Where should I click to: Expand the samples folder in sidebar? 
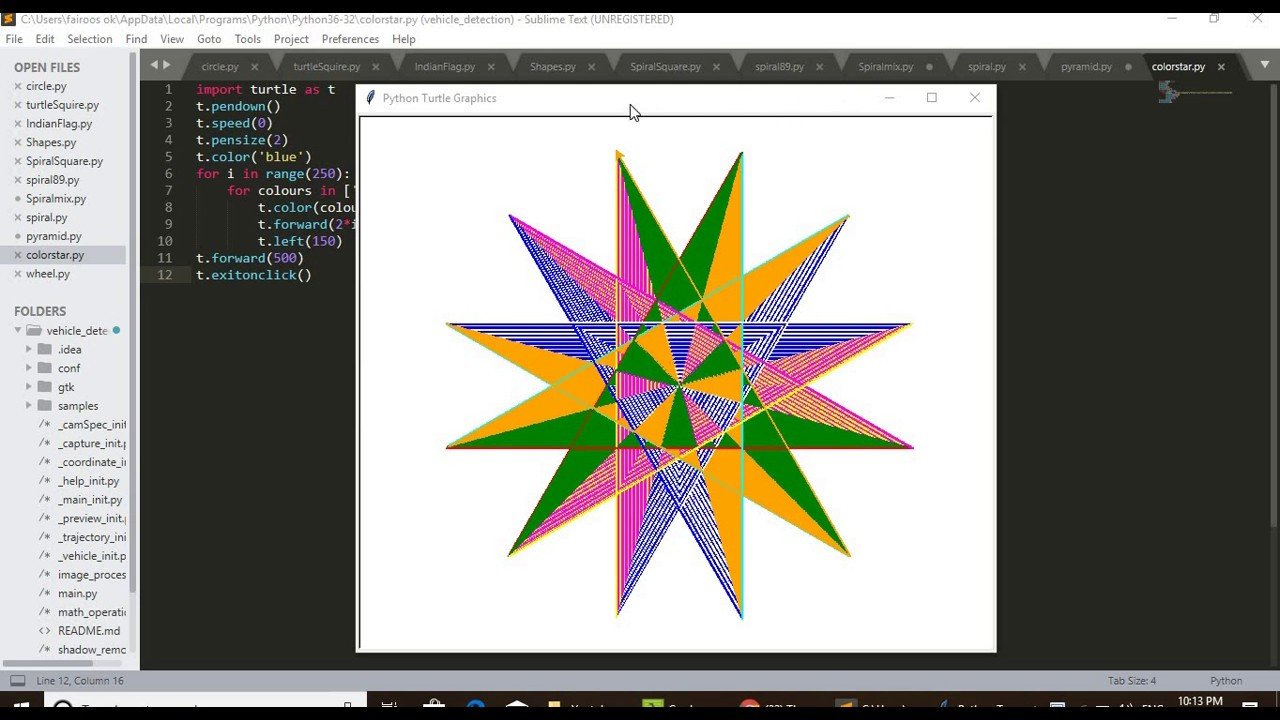tap(29, 406)
